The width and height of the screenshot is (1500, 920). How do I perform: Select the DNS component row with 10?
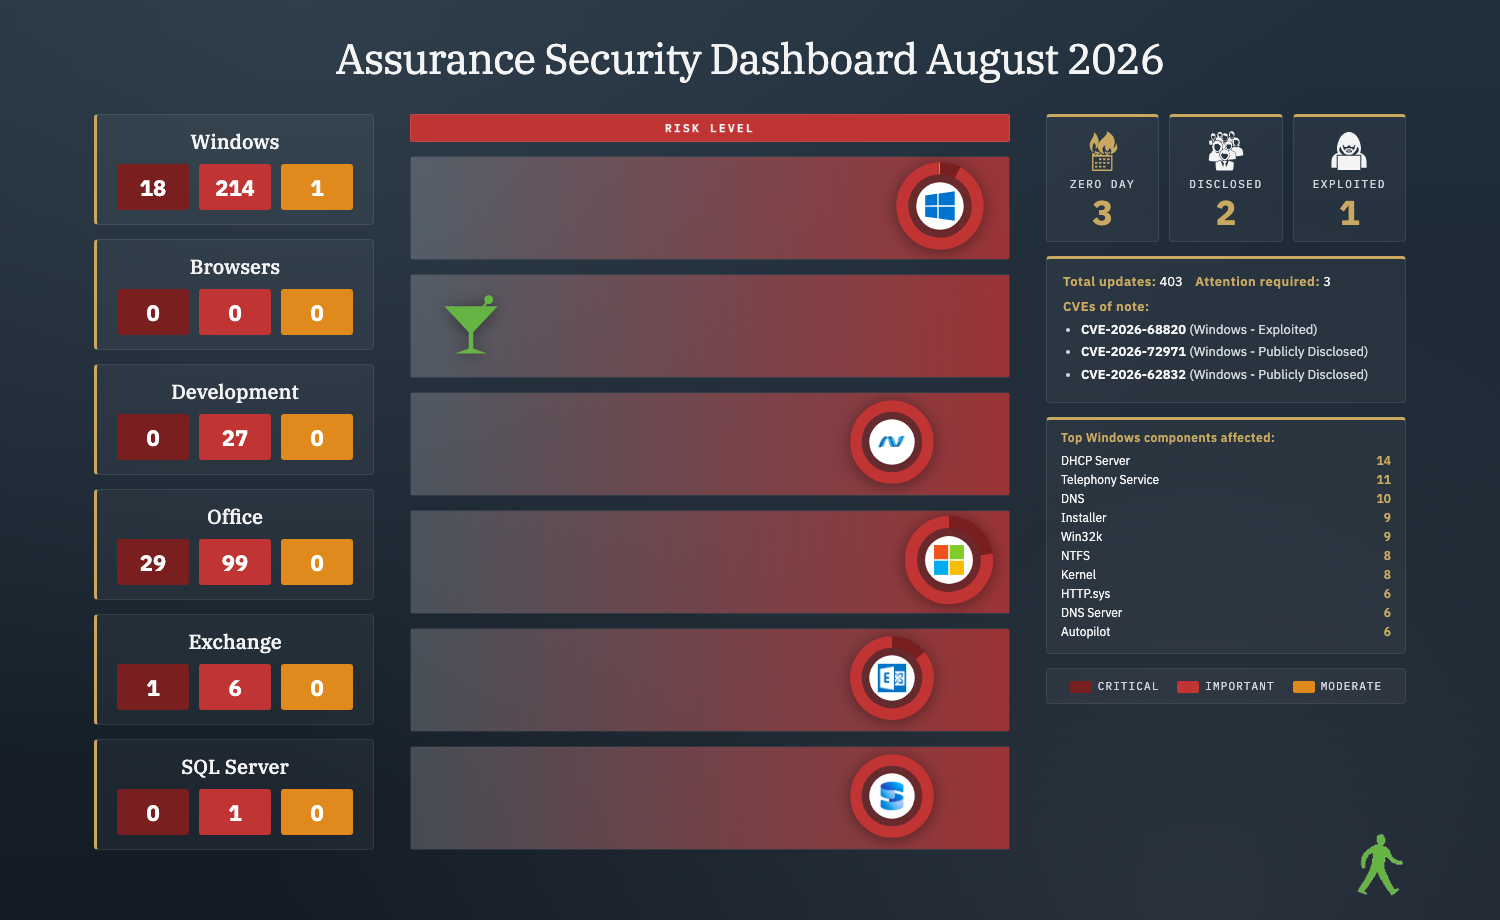(1226, 499)
